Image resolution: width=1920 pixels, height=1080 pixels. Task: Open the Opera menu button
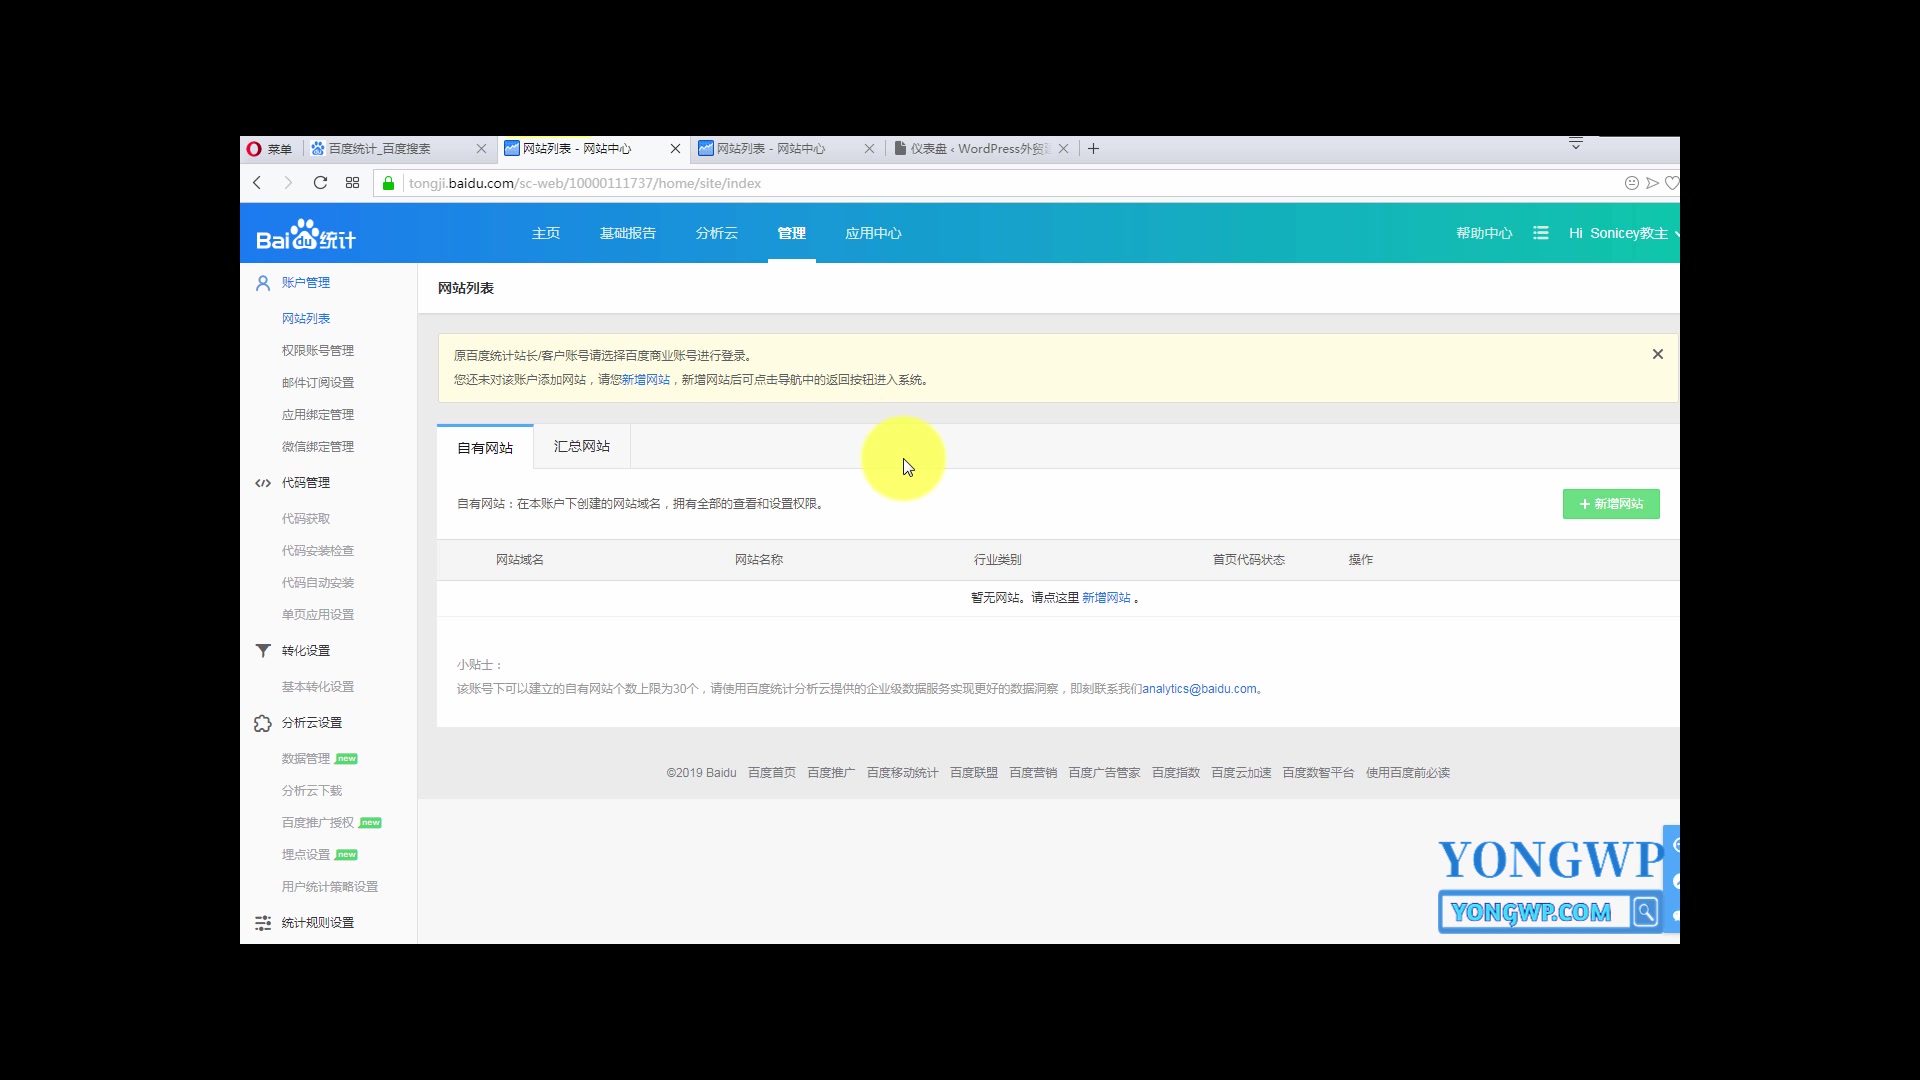coord(270,149)
